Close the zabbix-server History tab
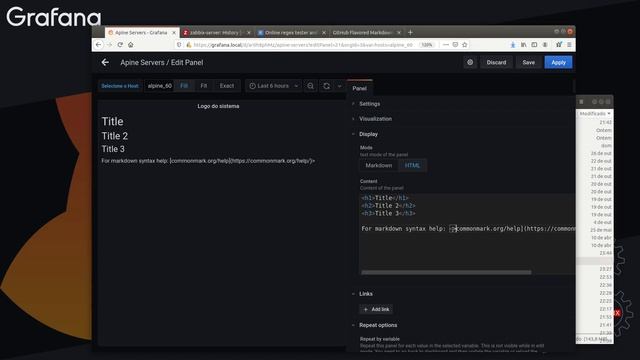Viewport: 640px width, 360px height. (249, 32)
